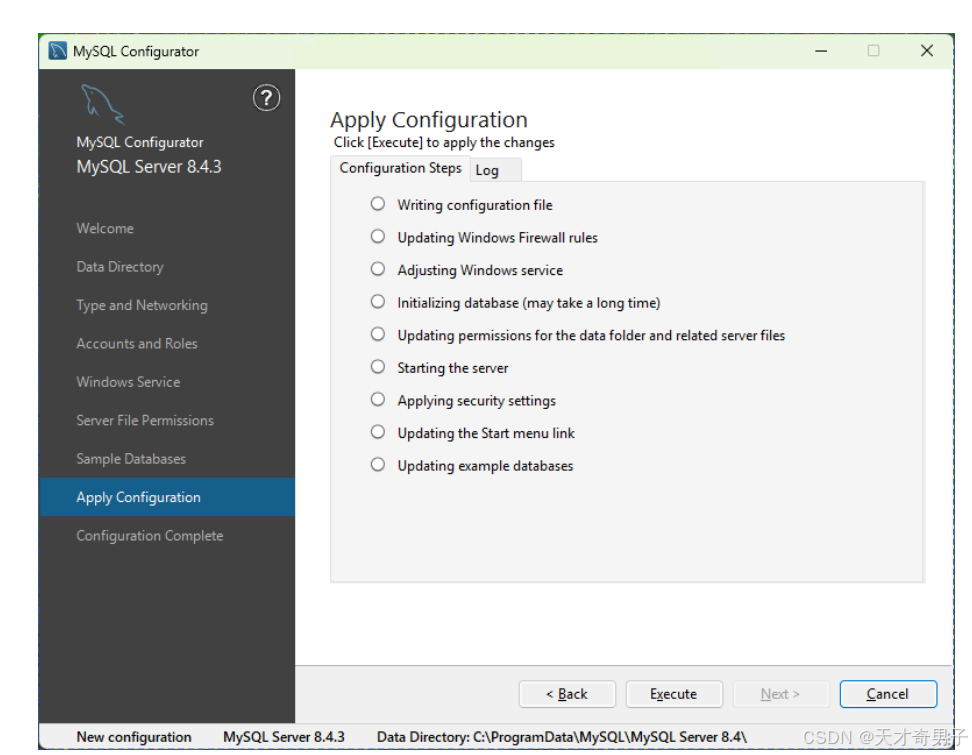The height and width of the screenshot is (755, 972).
Task: Minimize the MySQL Configurator window
Action: 821,51
